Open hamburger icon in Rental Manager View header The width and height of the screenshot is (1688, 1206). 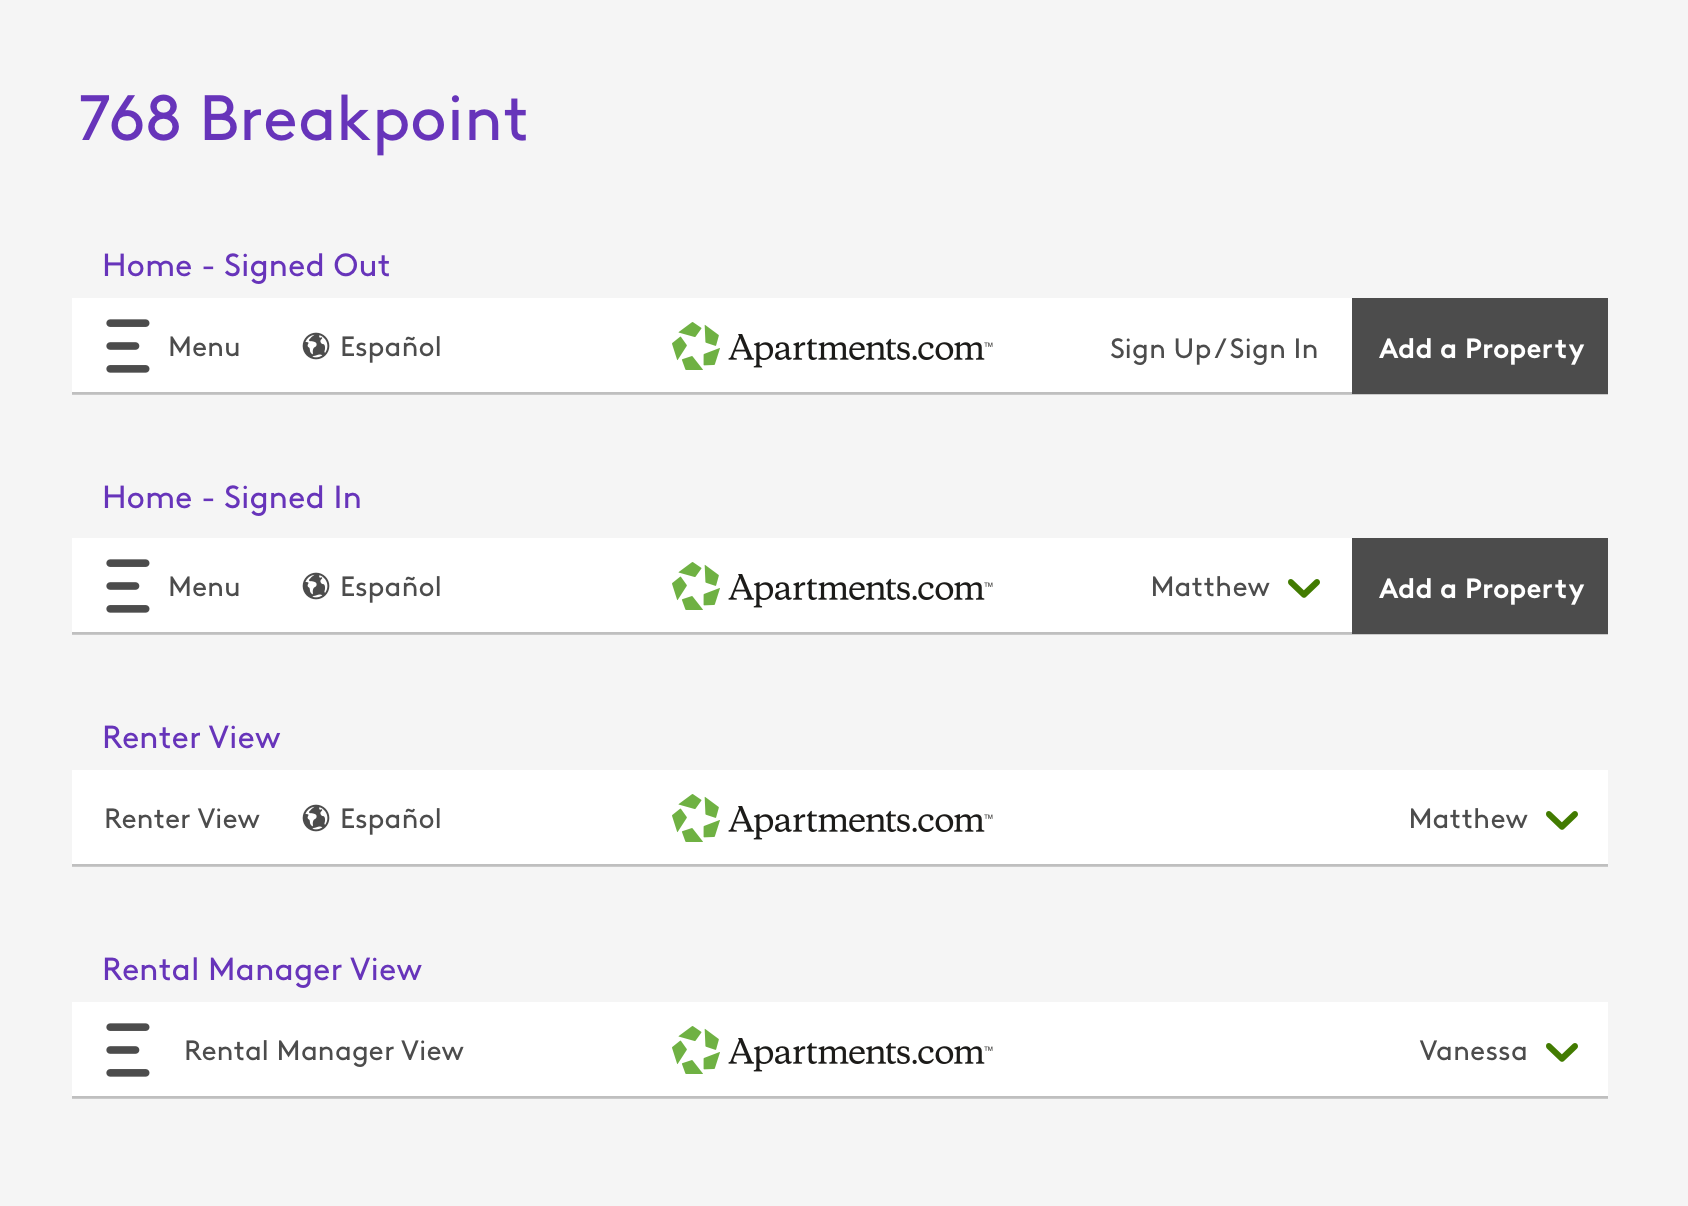point(128,1050)
